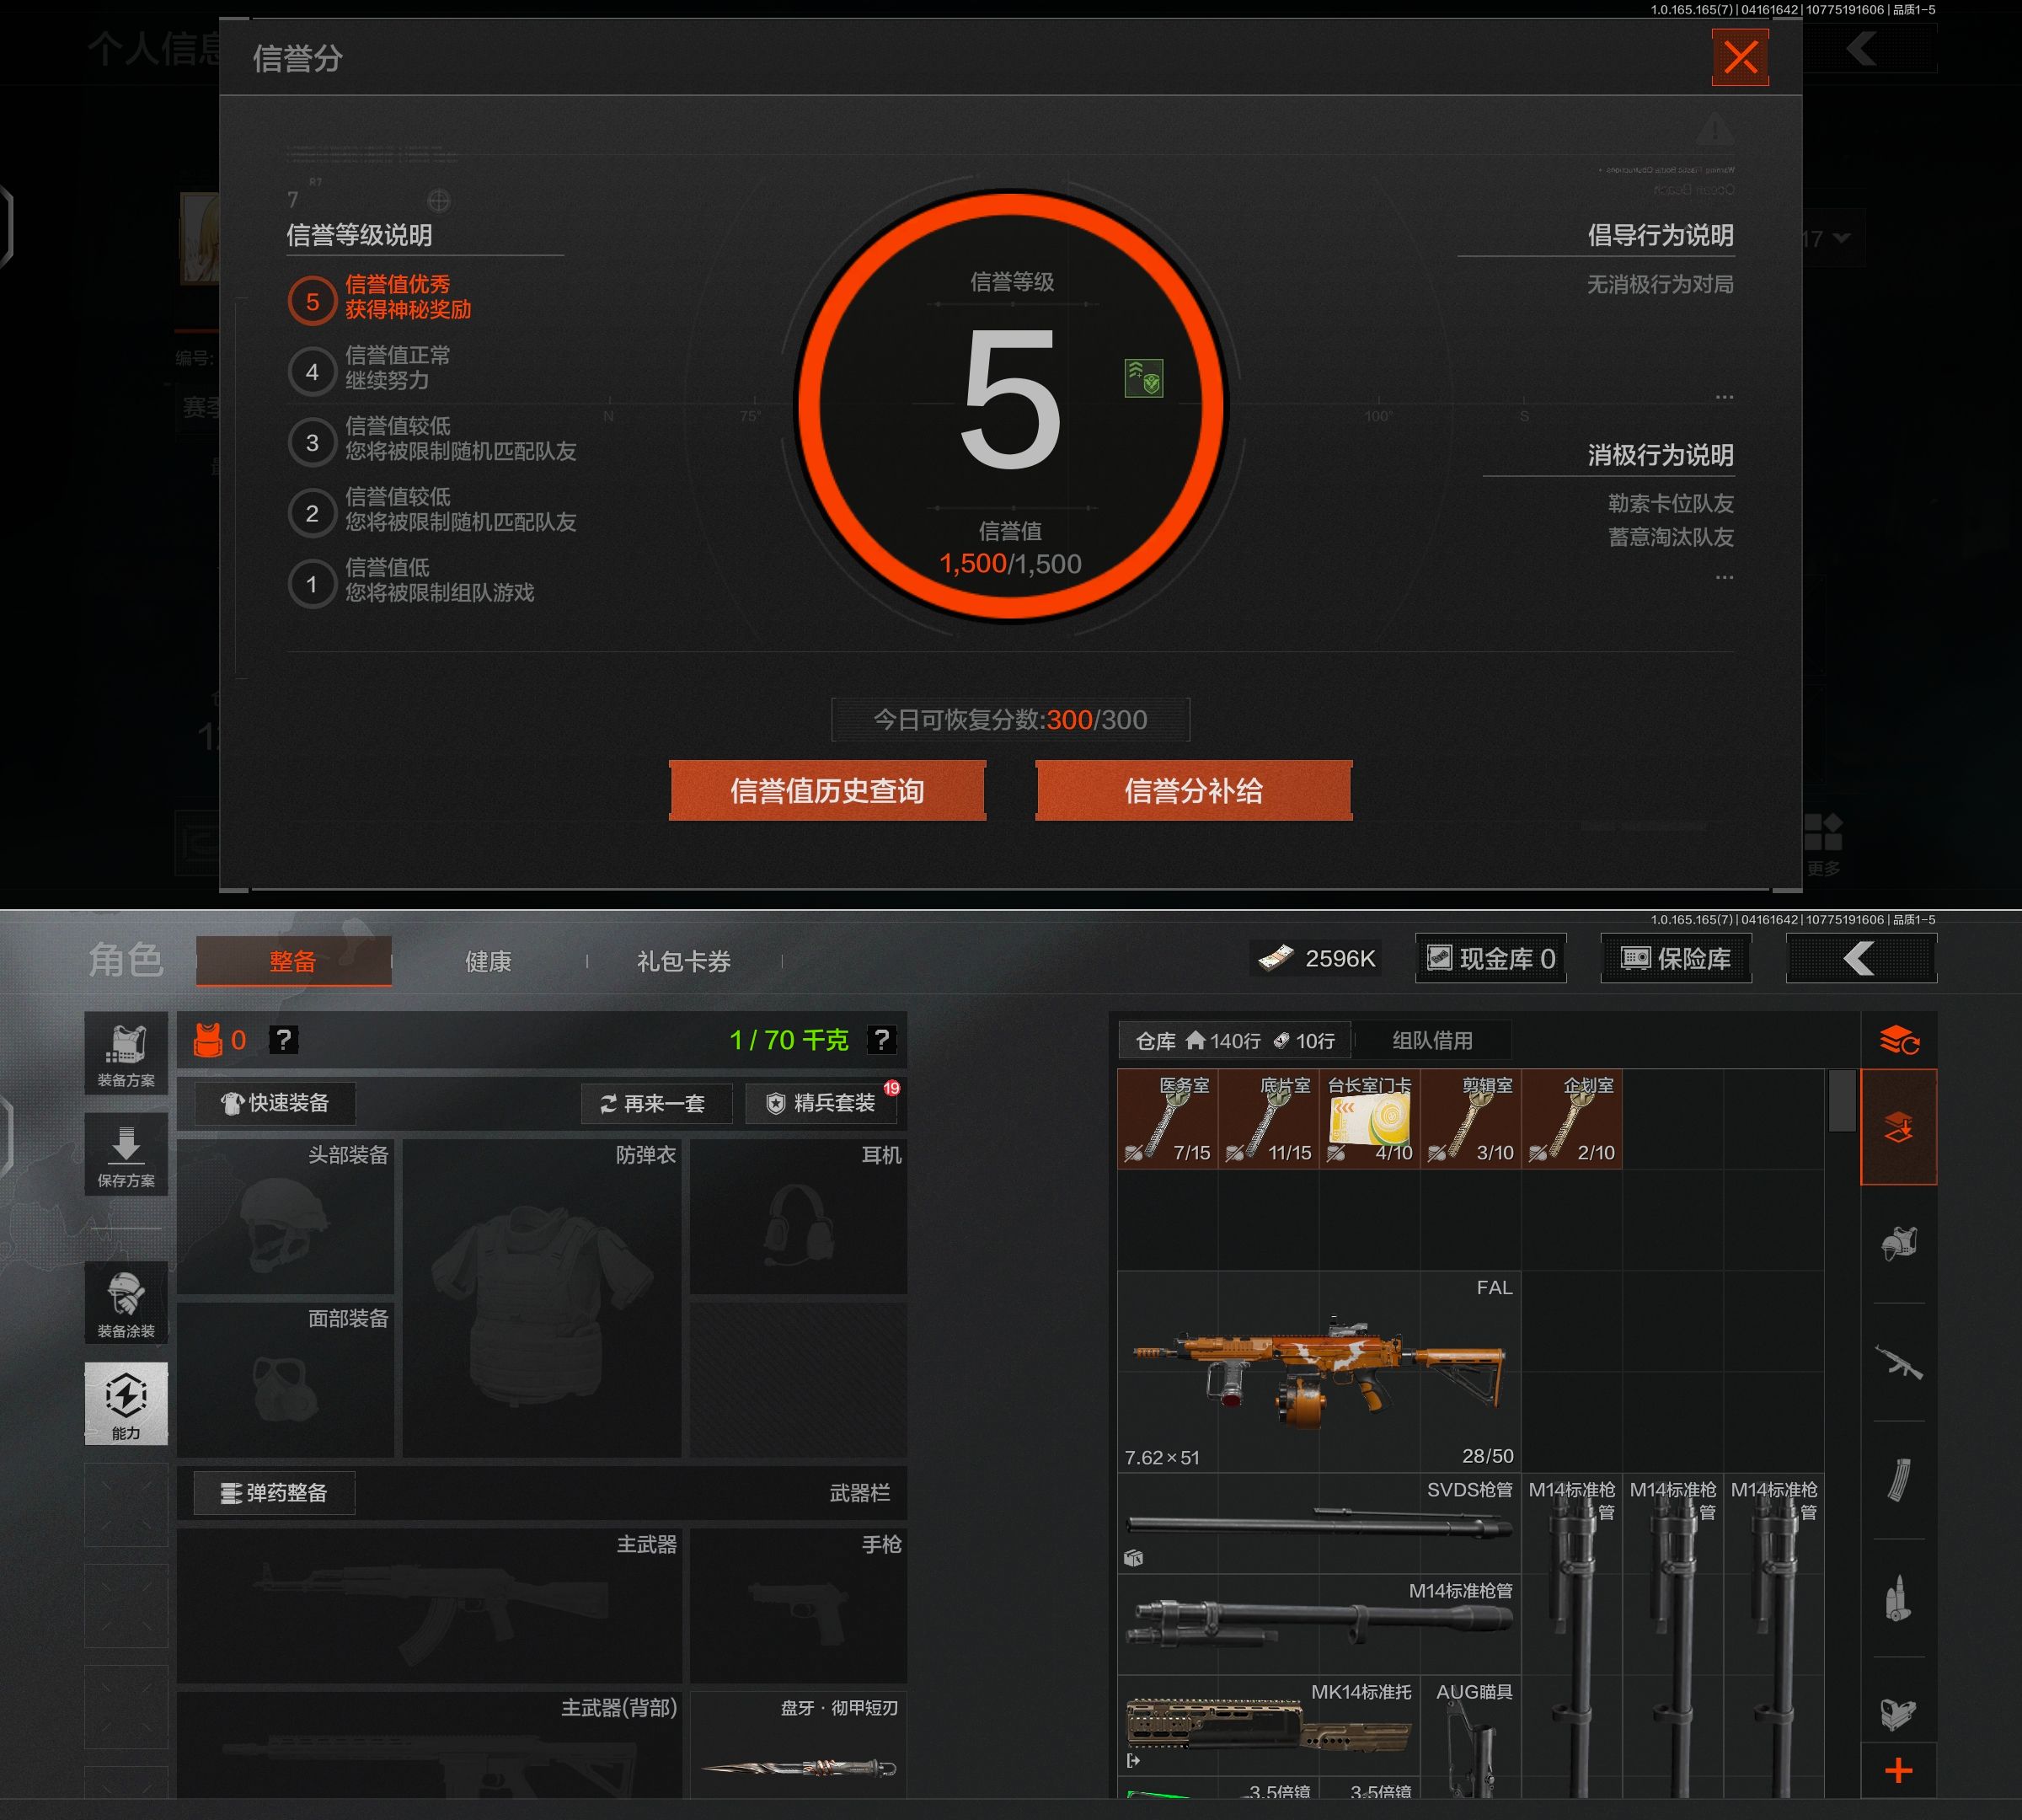The image size is (2022, 1820).
Task: Open weight help question mark
Action: point(881,1040)
